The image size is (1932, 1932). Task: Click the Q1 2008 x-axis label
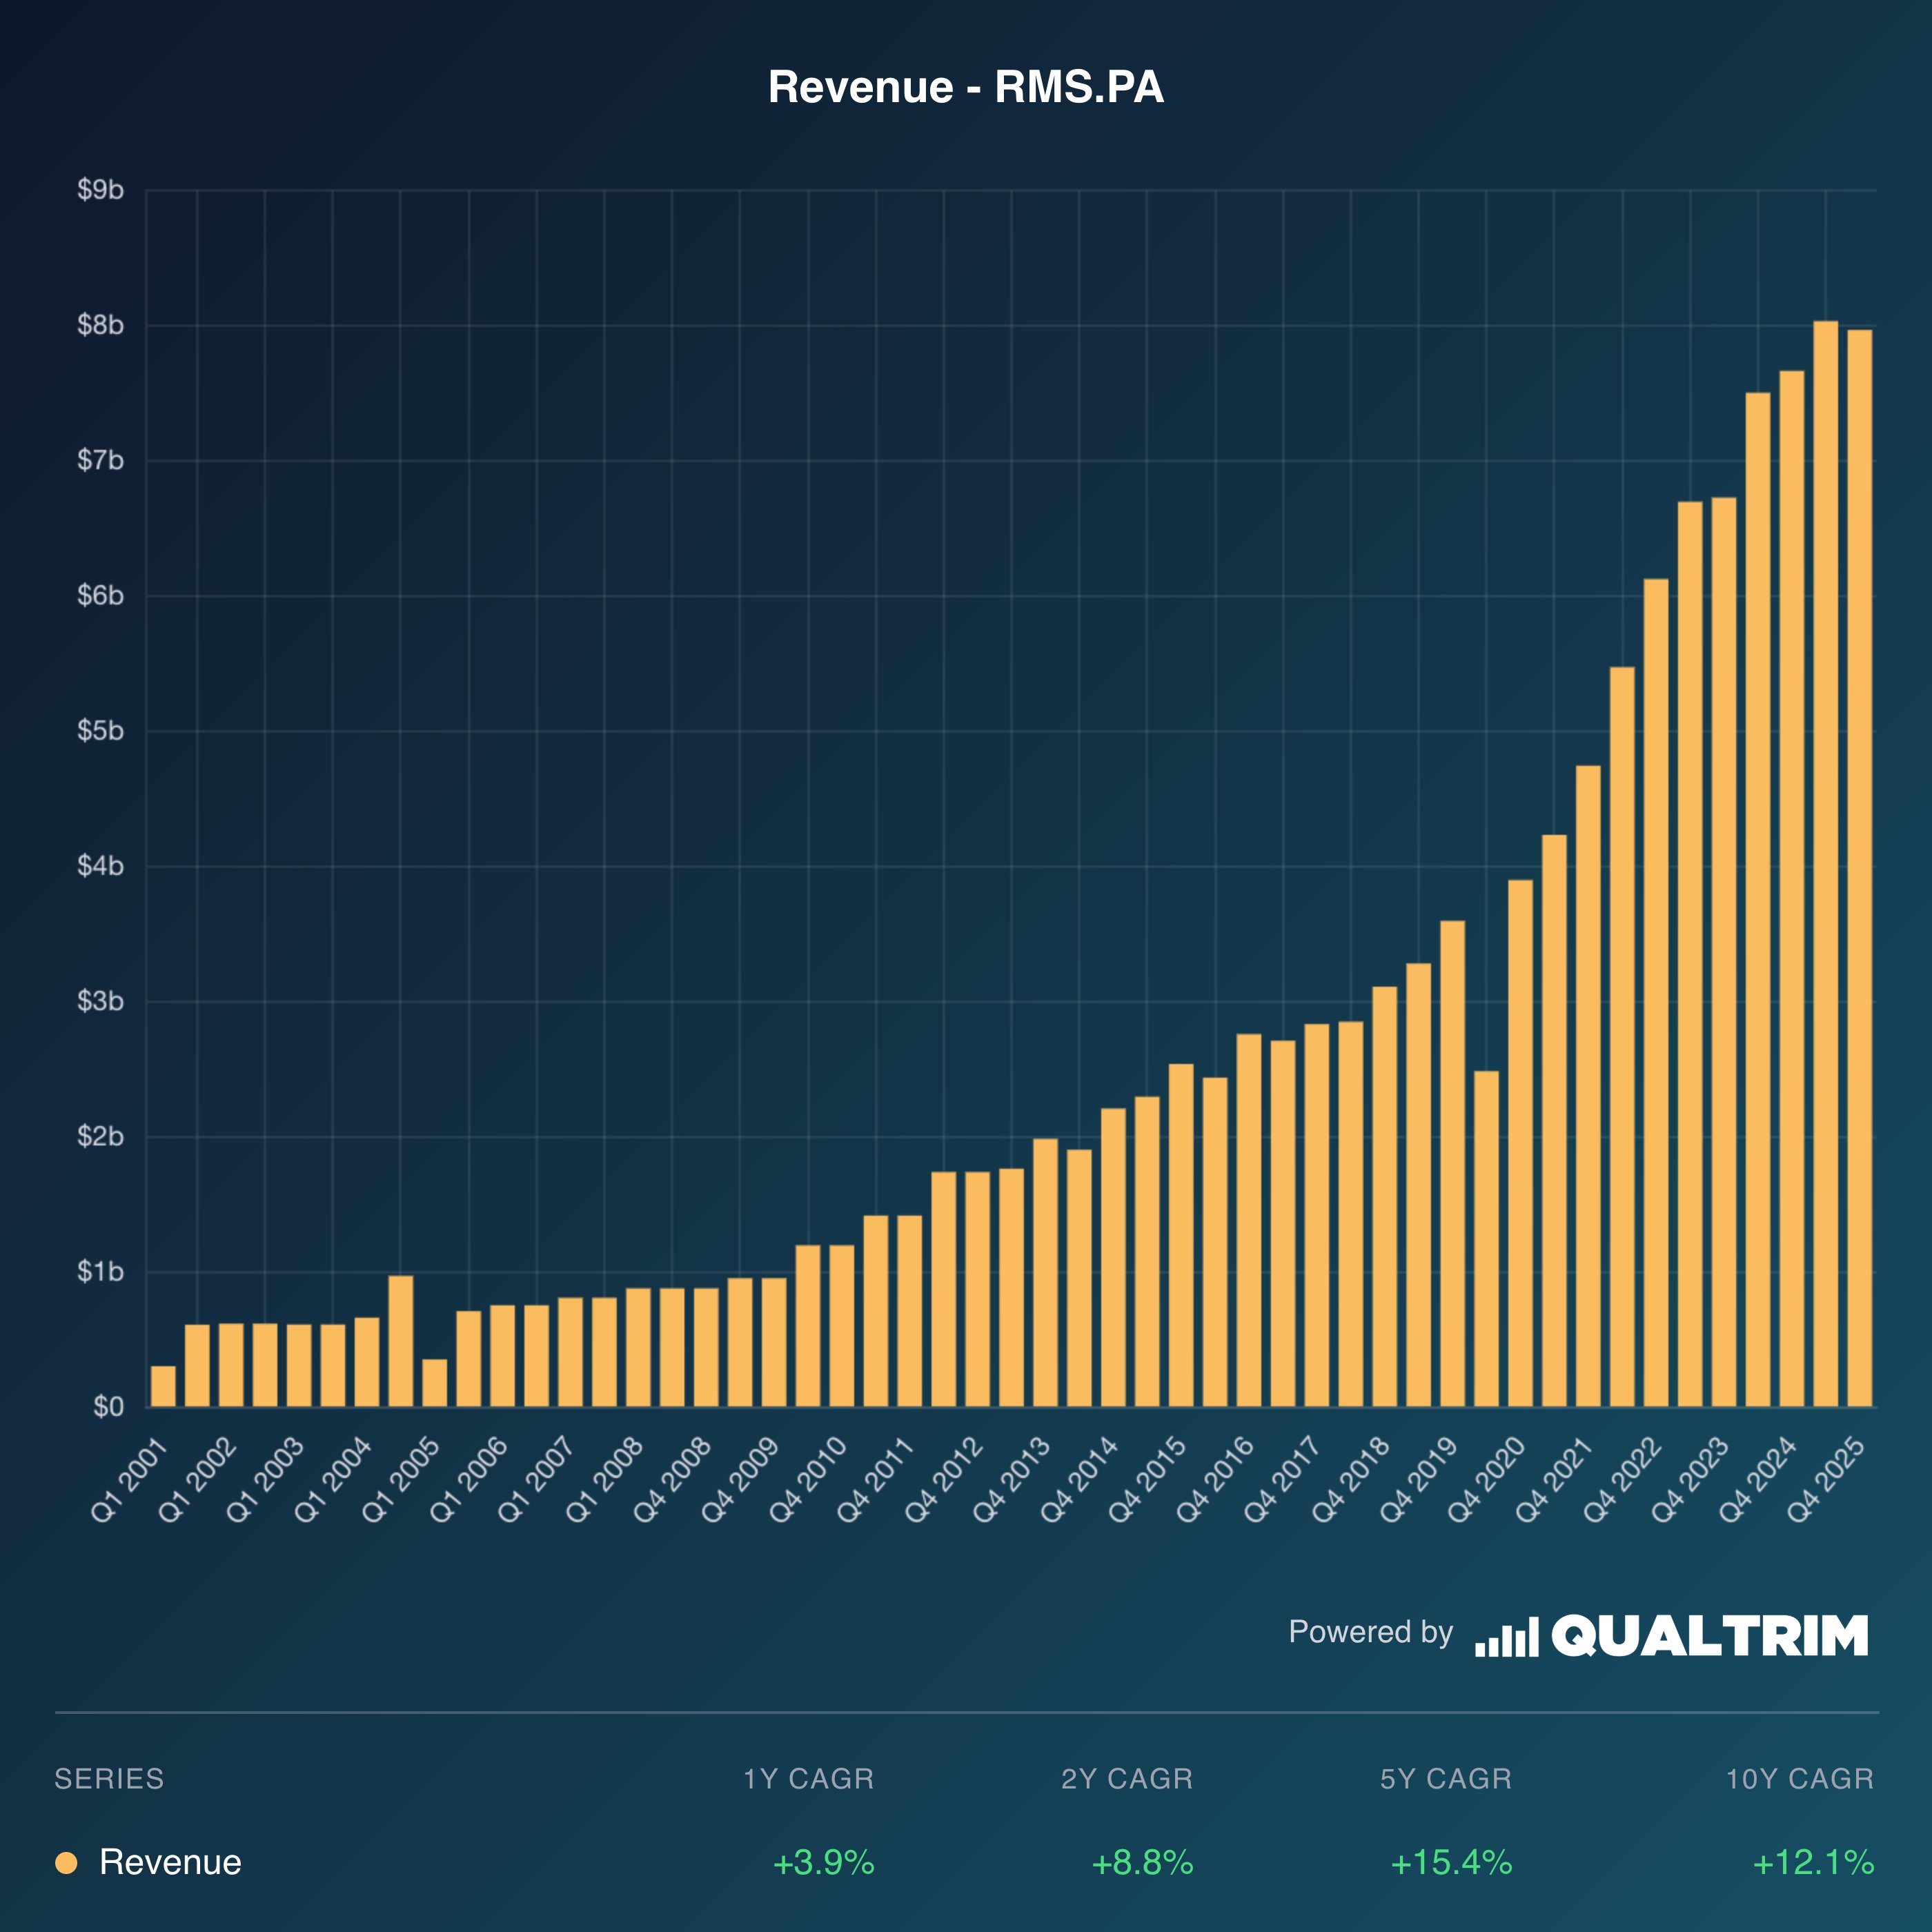click(x=605, y=1480)
